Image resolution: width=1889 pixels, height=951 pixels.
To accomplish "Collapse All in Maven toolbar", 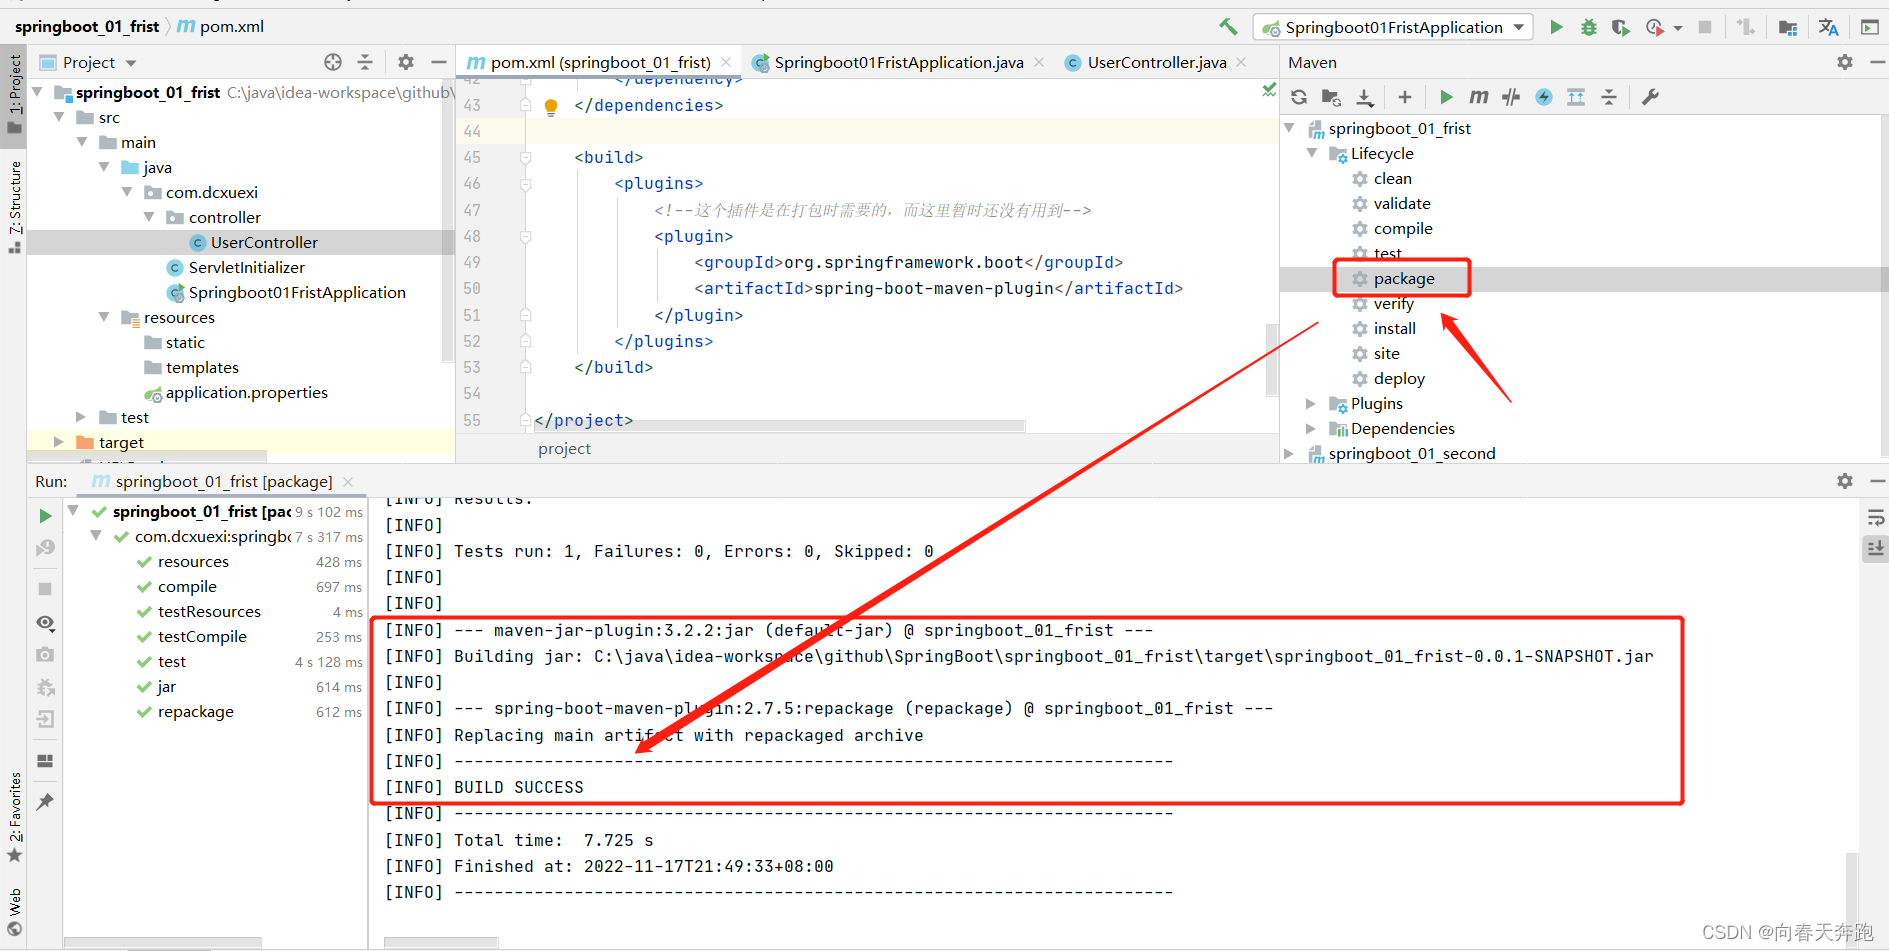I will point(1609,97).
